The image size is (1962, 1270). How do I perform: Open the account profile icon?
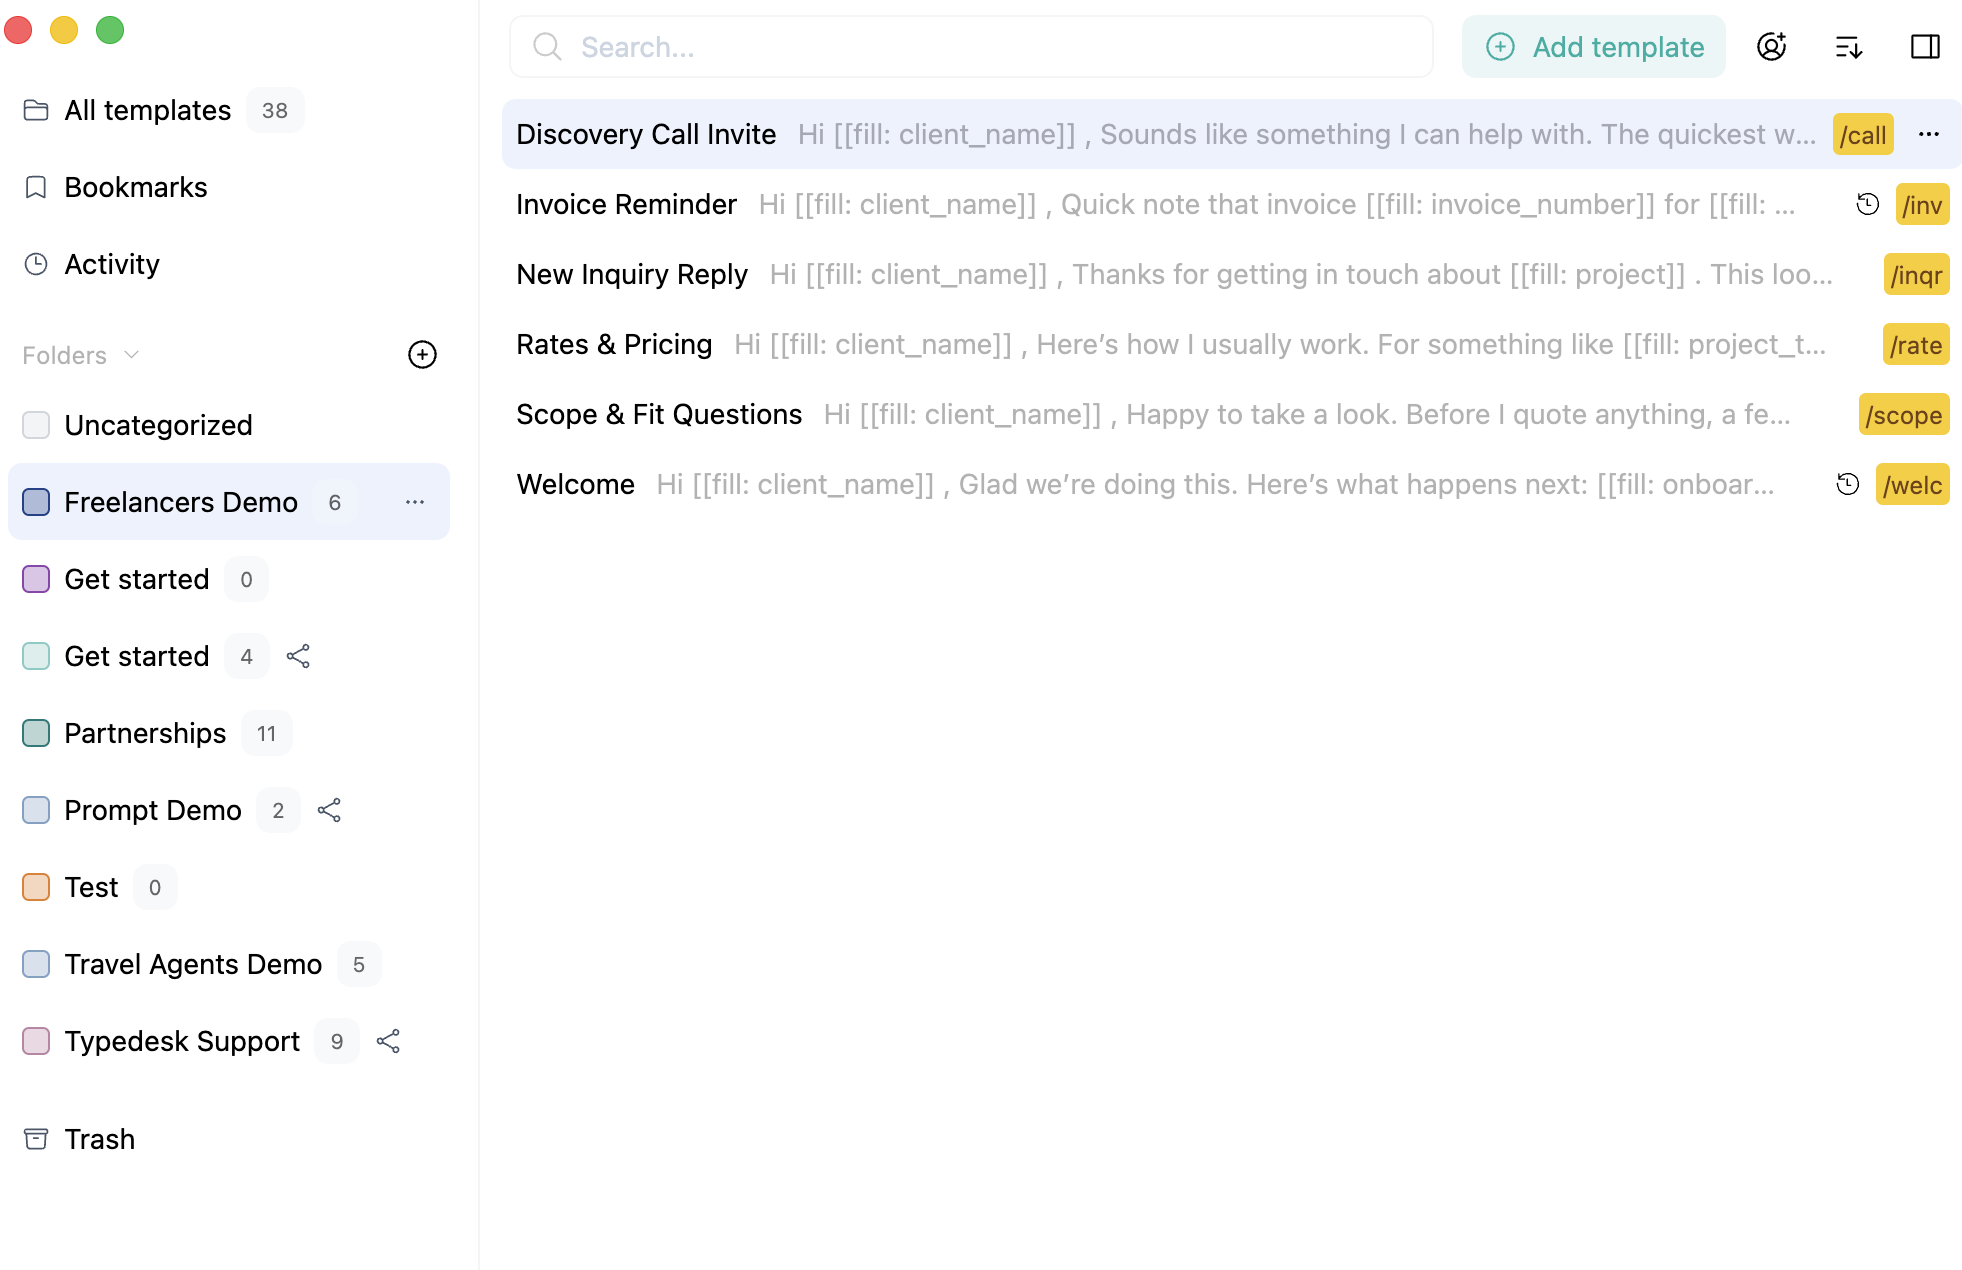pos(1771,47)
